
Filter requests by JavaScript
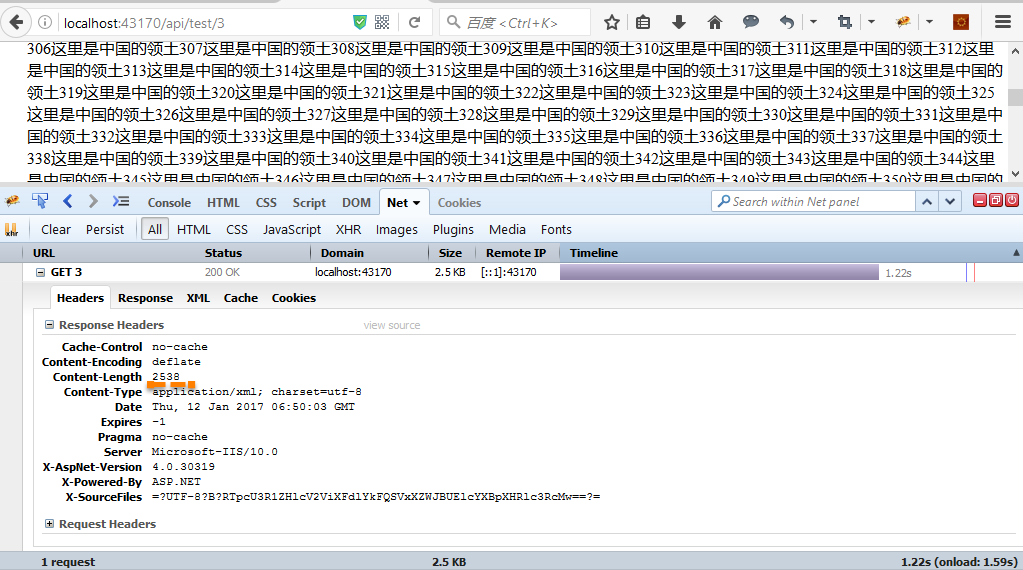click(292, 230)
